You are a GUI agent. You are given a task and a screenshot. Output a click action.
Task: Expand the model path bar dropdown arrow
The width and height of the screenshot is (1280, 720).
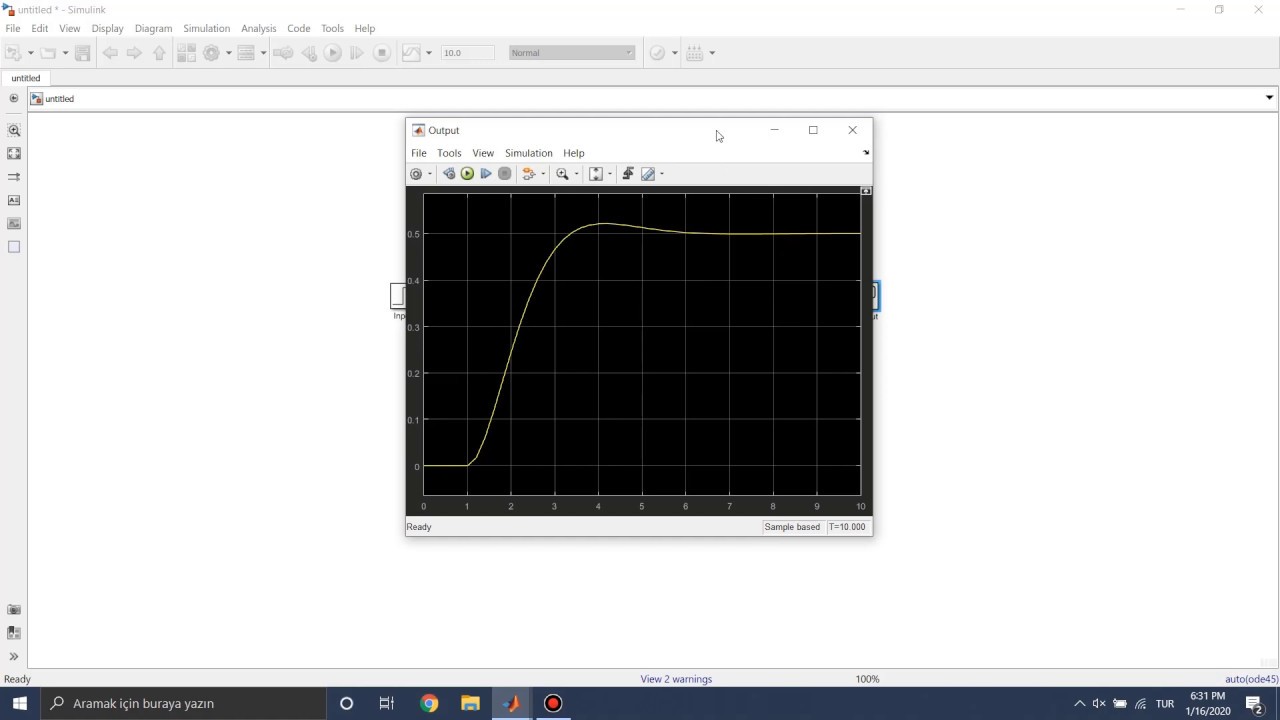pos(1269,98)
